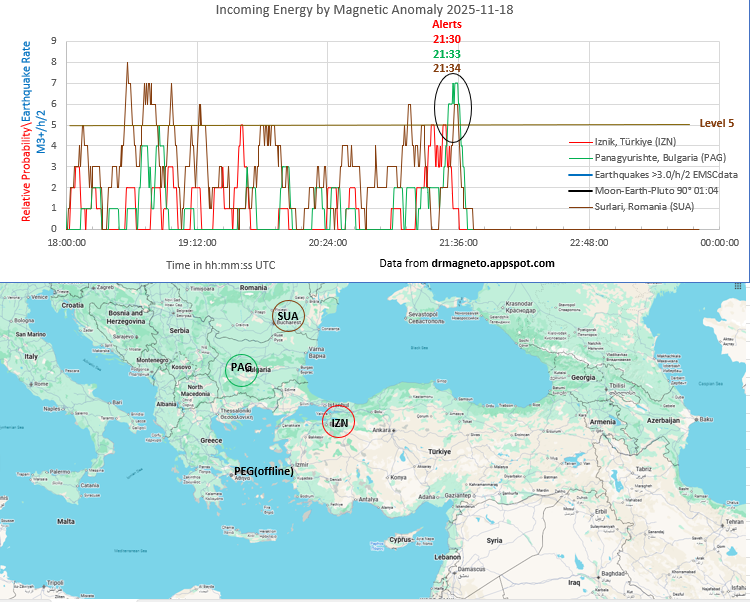This screenshot has width=750, height=602.
Task: Click the 22:48:00 x-axis tick label
Action: point(589,243)
